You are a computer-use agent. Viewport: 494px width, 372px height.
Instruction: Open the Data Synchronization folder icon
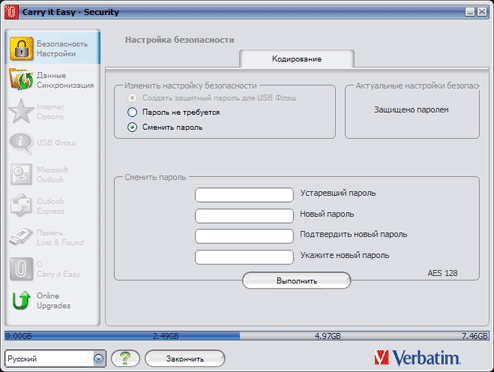click(21, 80)
